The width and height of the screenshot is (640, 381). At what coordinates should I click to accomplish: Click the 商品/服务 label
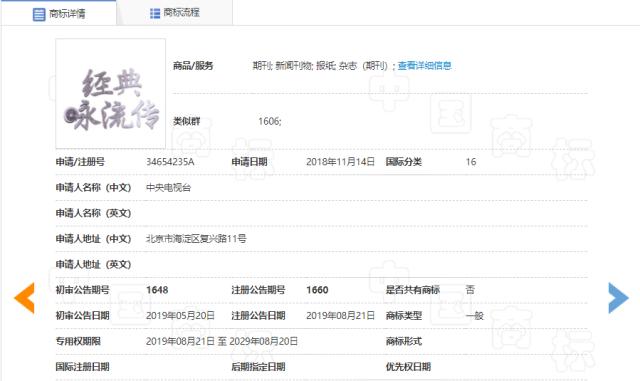click(x=193, y=65)
